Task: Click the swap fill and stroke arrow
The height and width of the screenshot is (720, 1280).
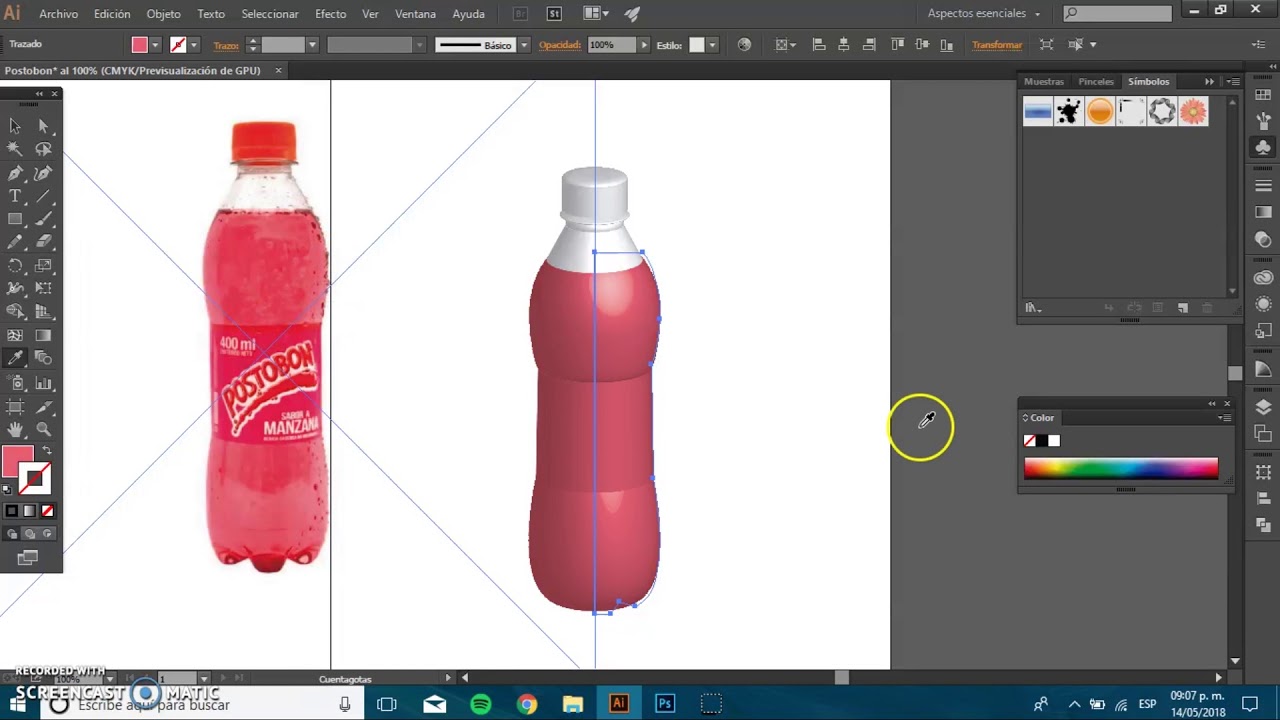Action: point(46,451)
